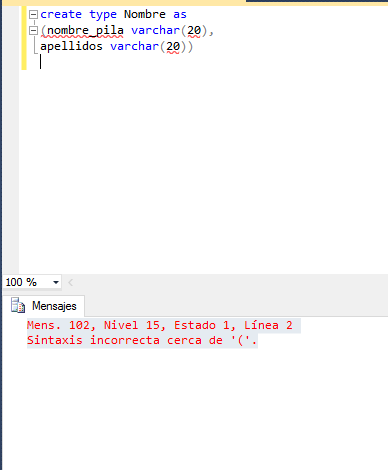388x470 pixels.
Task: Open the 100 % zoom dropdown
Action: (56, 282)
